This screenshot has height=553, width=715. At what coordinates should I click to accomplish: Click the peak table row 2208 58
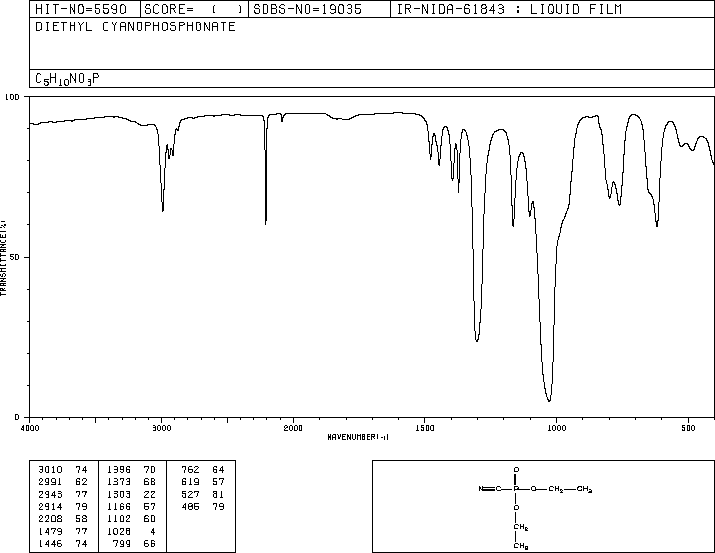tap(63, 519)
